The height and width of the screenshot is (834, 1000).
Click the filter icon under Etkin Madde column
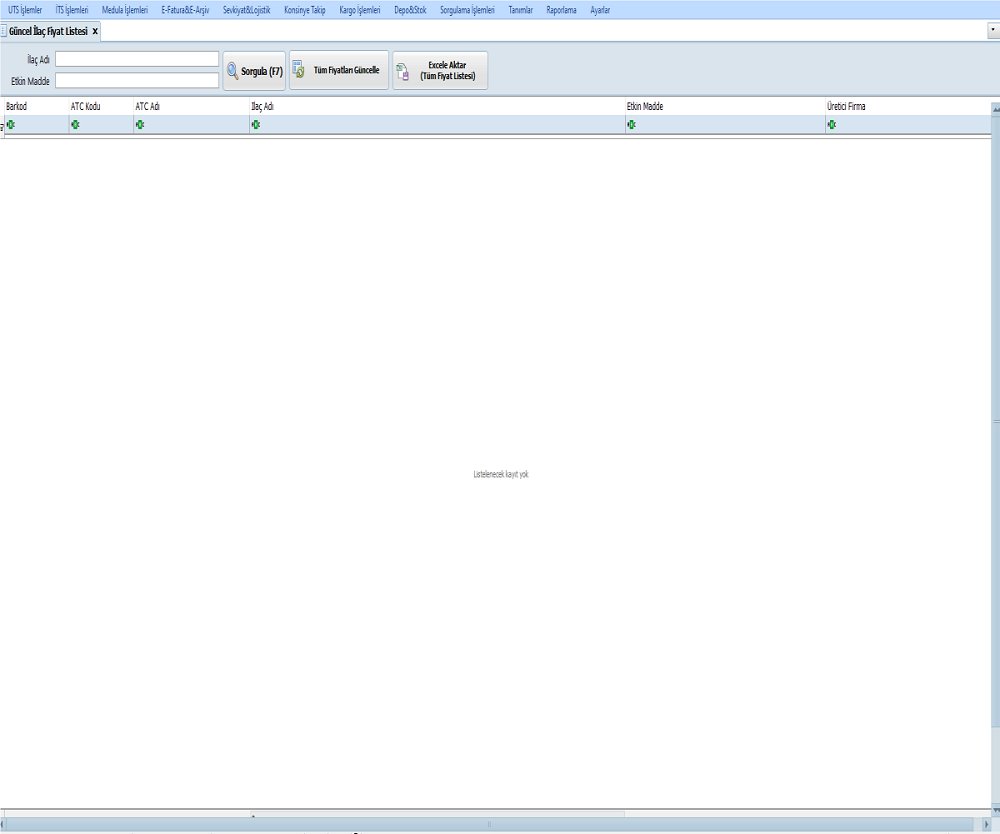tap(631, 125)
